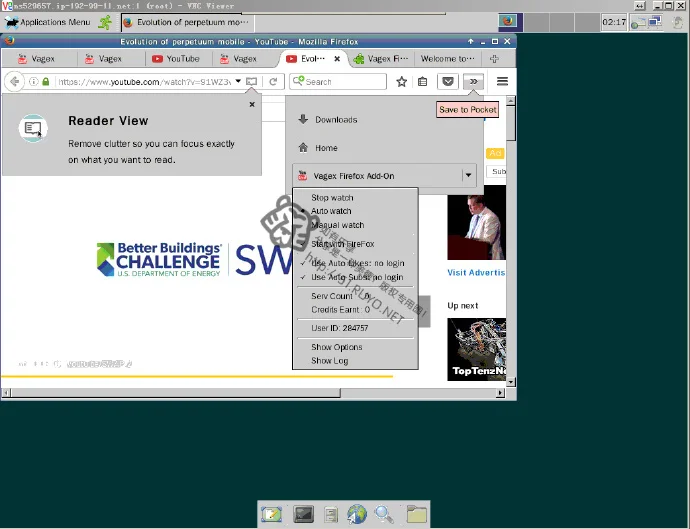Click the Reader View book icon in tip
This screenshot has width=690, height=529.
click(x=33, y=129)
